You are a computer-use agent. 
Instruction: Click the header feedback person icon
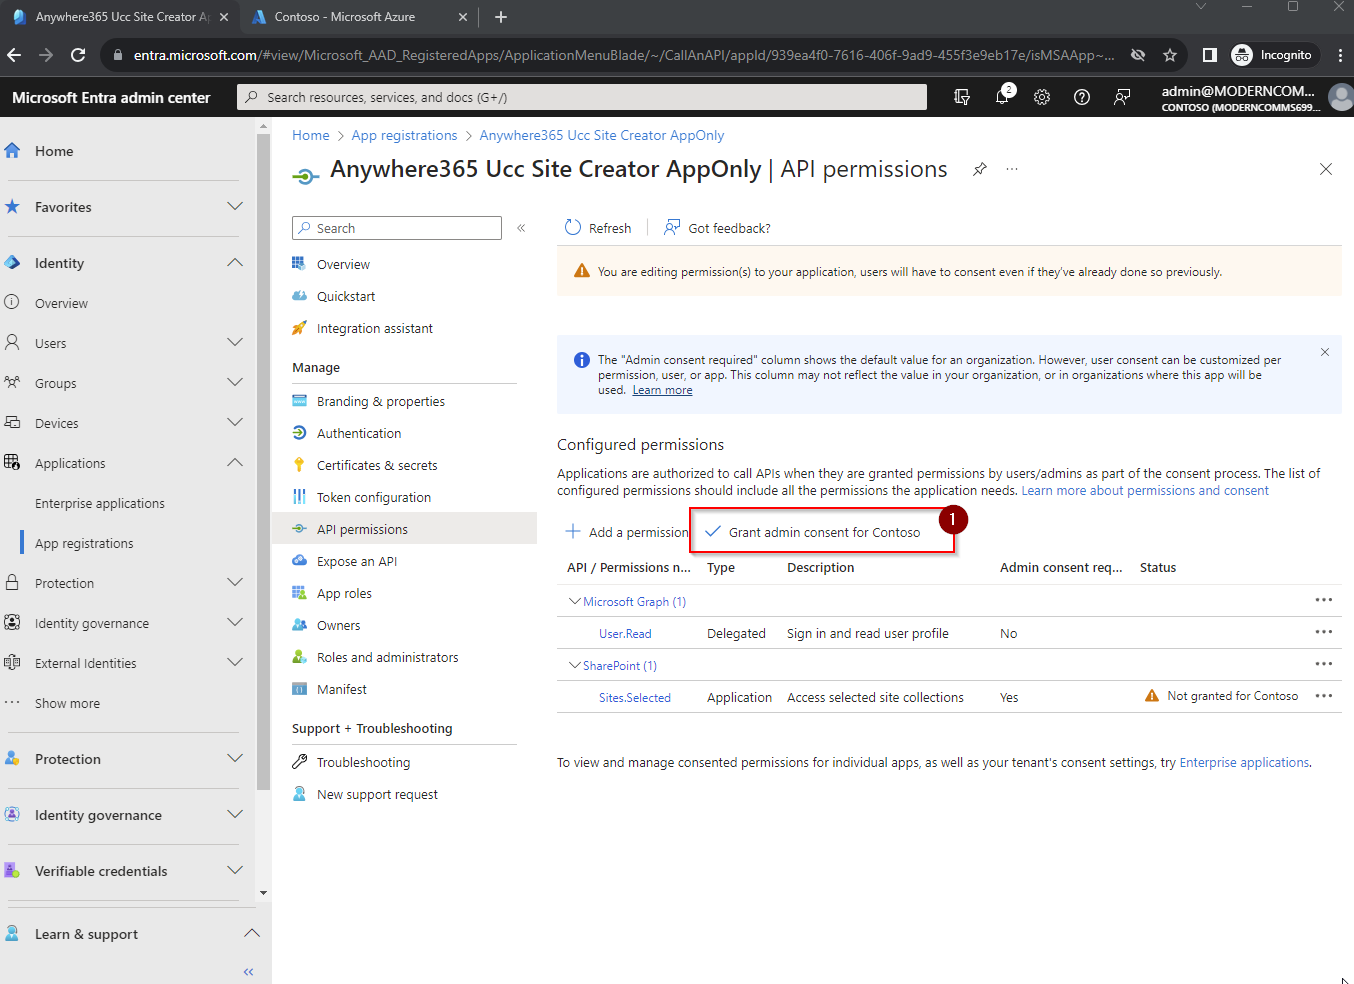[1122, 97]
